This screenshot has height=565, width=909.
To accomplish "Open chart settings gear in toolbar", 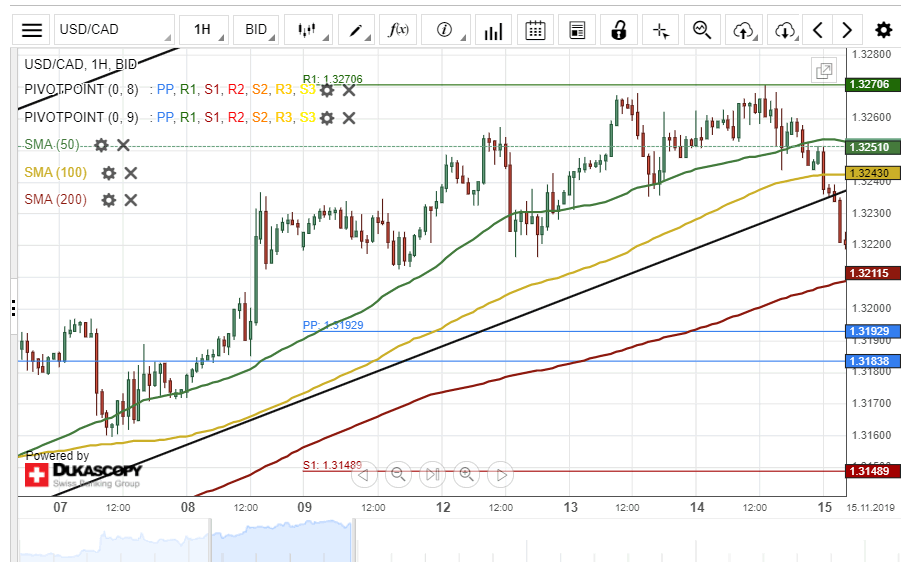I will point(883,30).
